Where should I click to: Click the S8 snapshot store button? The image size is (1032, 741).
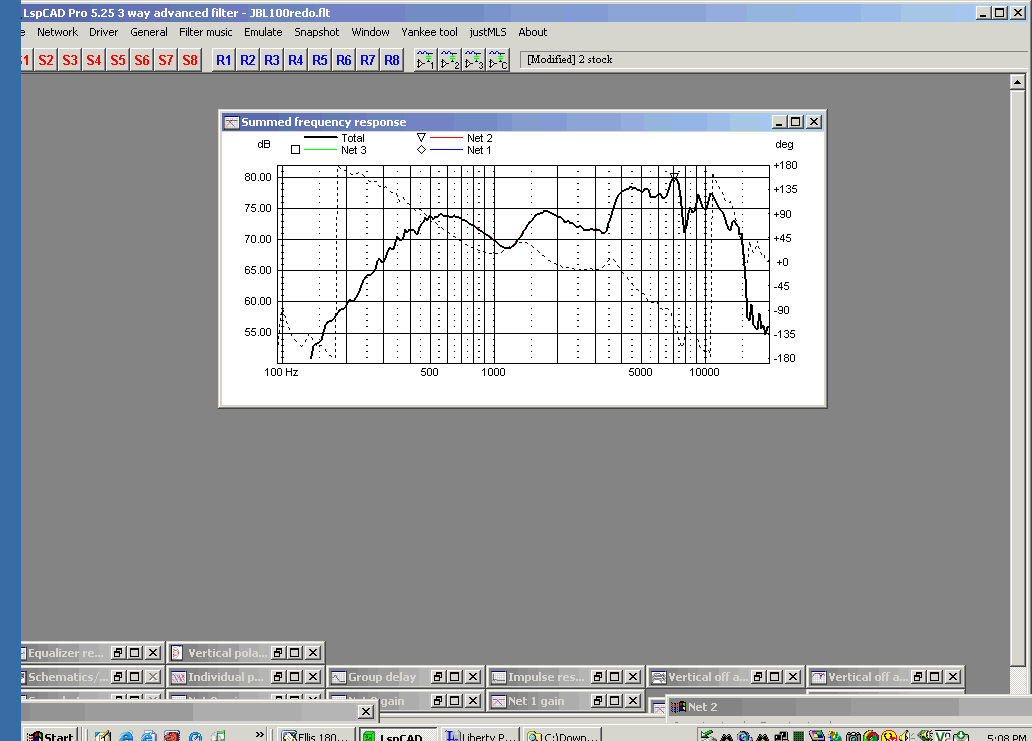click(190, 60)
